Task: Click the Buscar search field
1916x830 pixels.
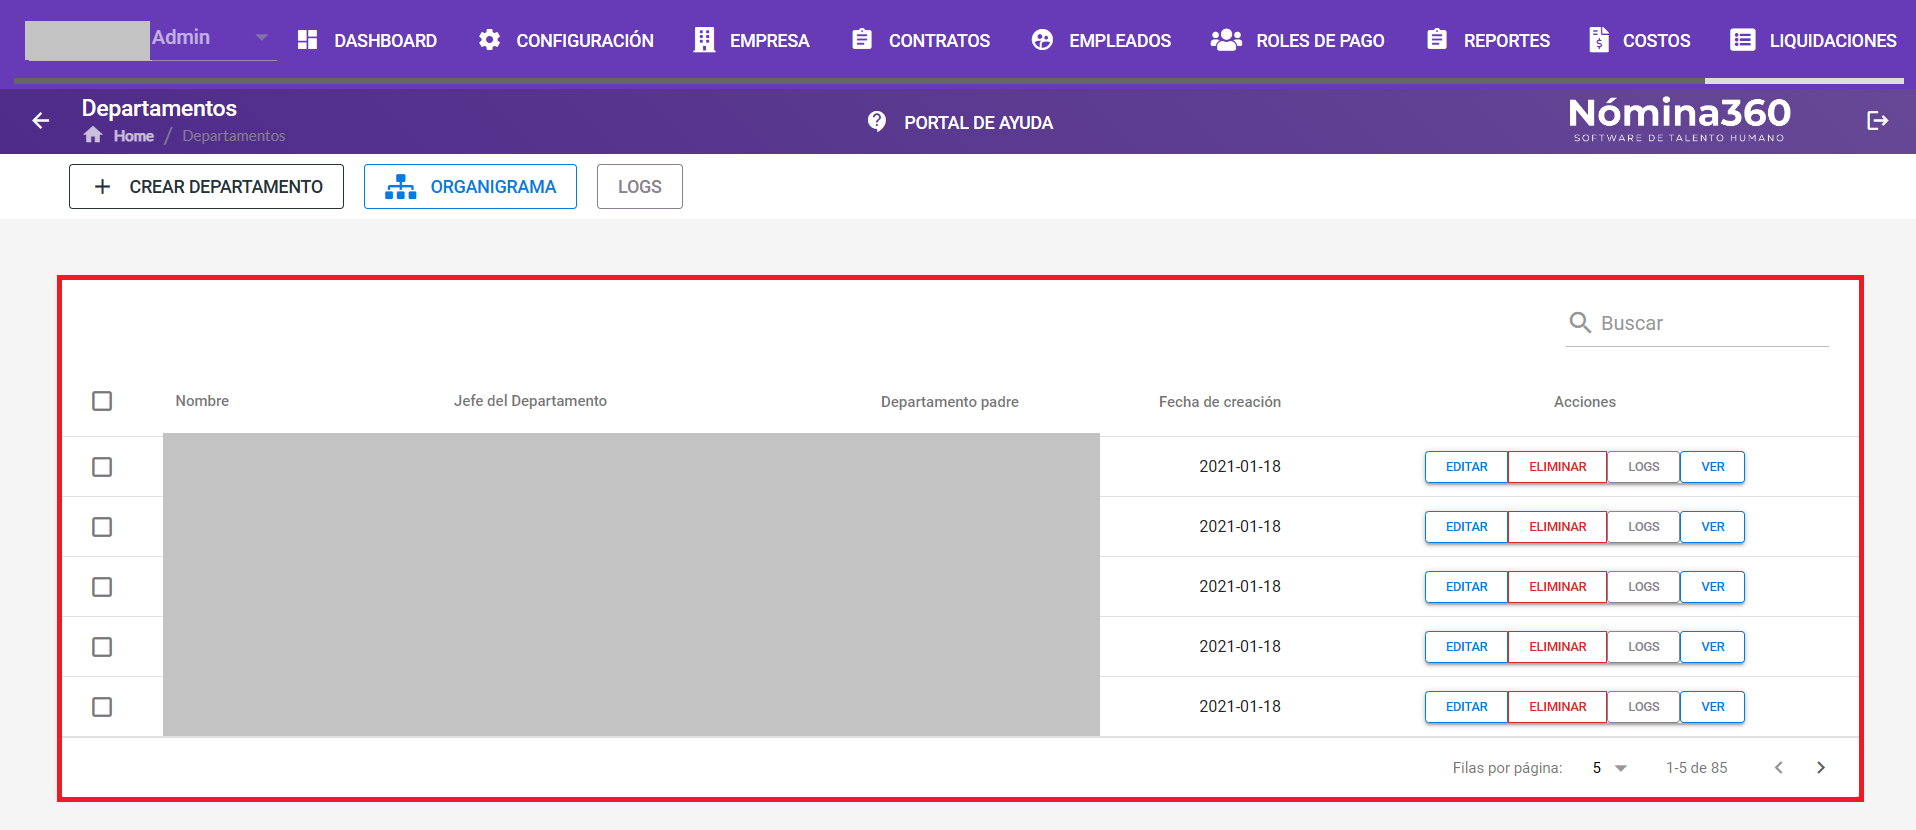Action: [1697, 323]
